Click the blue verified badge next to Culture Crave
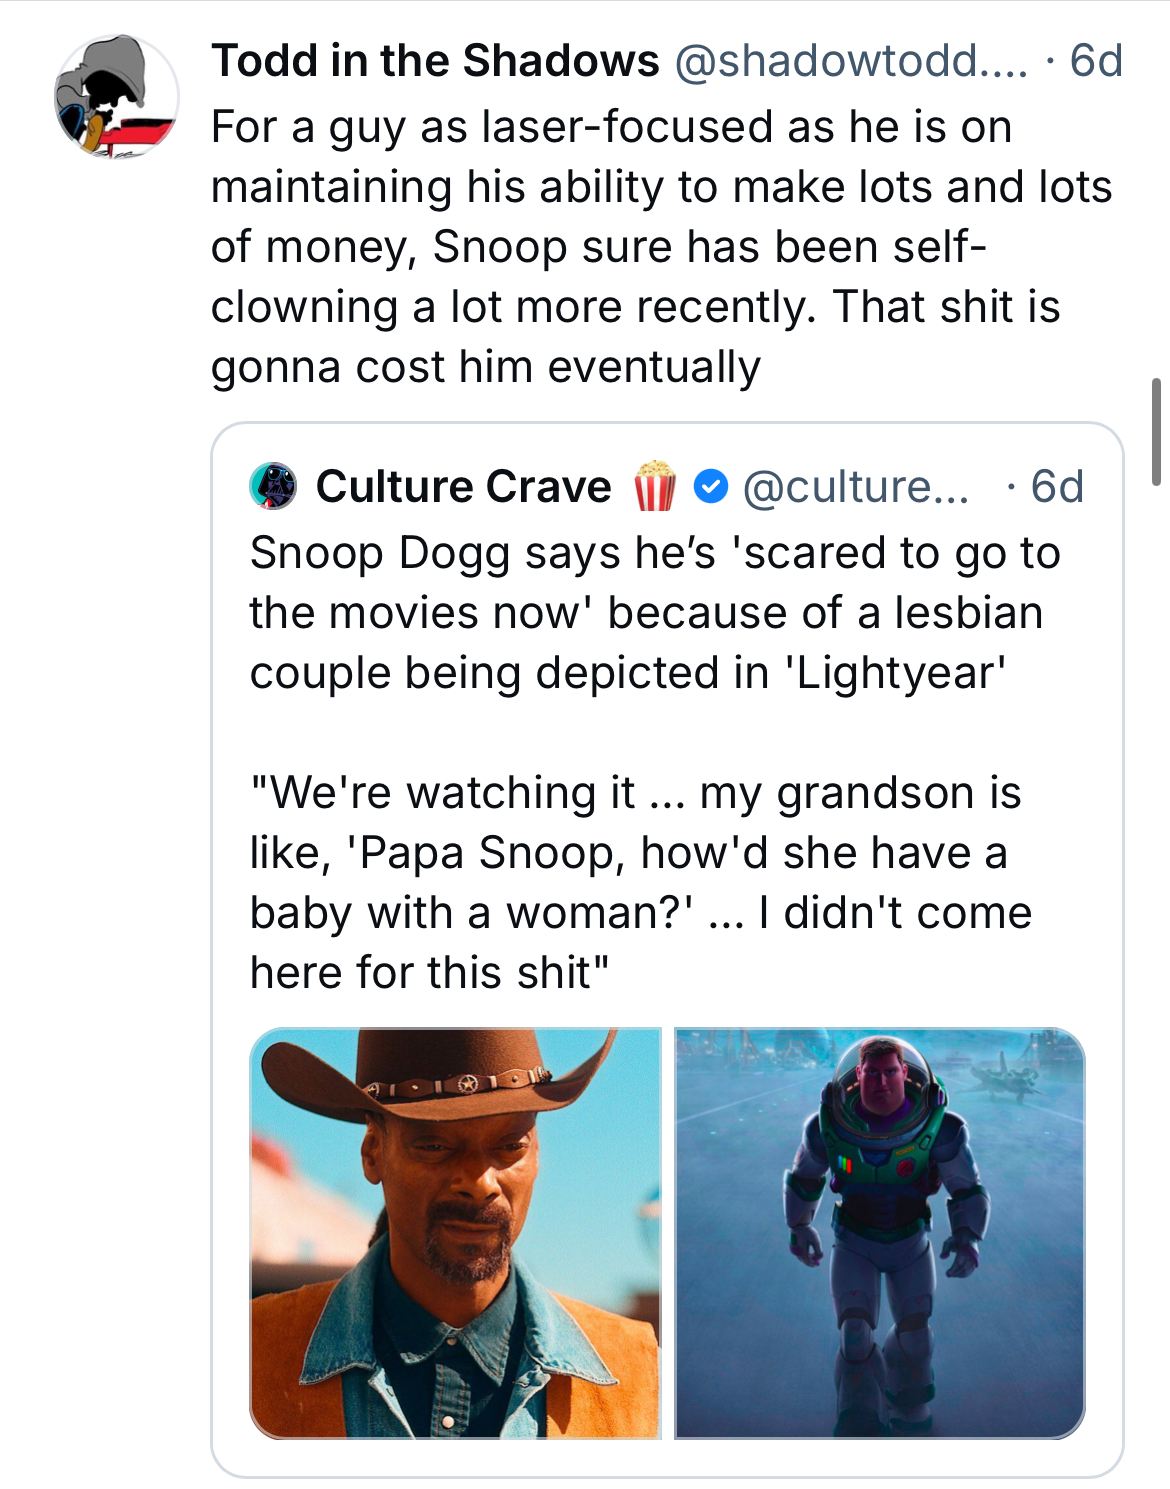Viewport: 1170px width, 1489px height. click(x=710, y=487)
